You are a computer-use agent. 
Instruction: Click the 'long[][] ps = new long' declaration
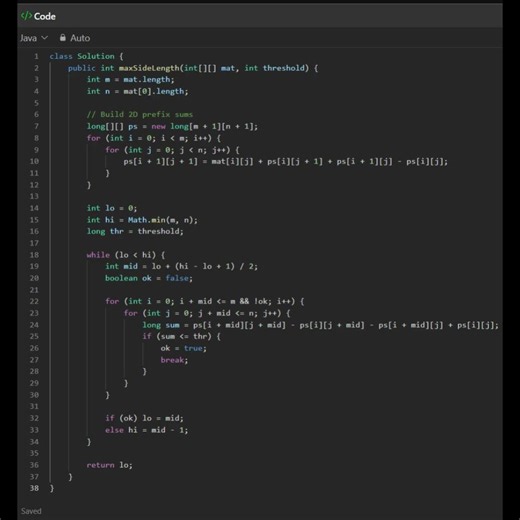tap(172, 126)
